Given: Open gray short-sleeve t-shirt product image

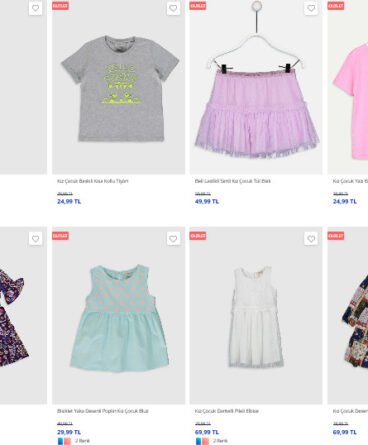Looking at the screenshot, I should (118, 87).
